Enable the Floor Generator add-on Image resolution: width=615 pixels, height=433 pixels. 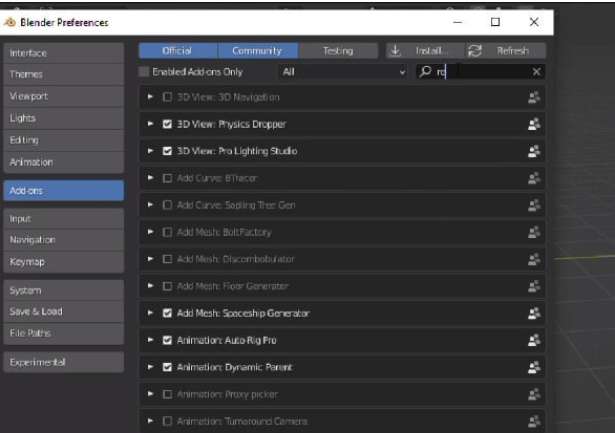pyautogui.click(x=167, y=286)
